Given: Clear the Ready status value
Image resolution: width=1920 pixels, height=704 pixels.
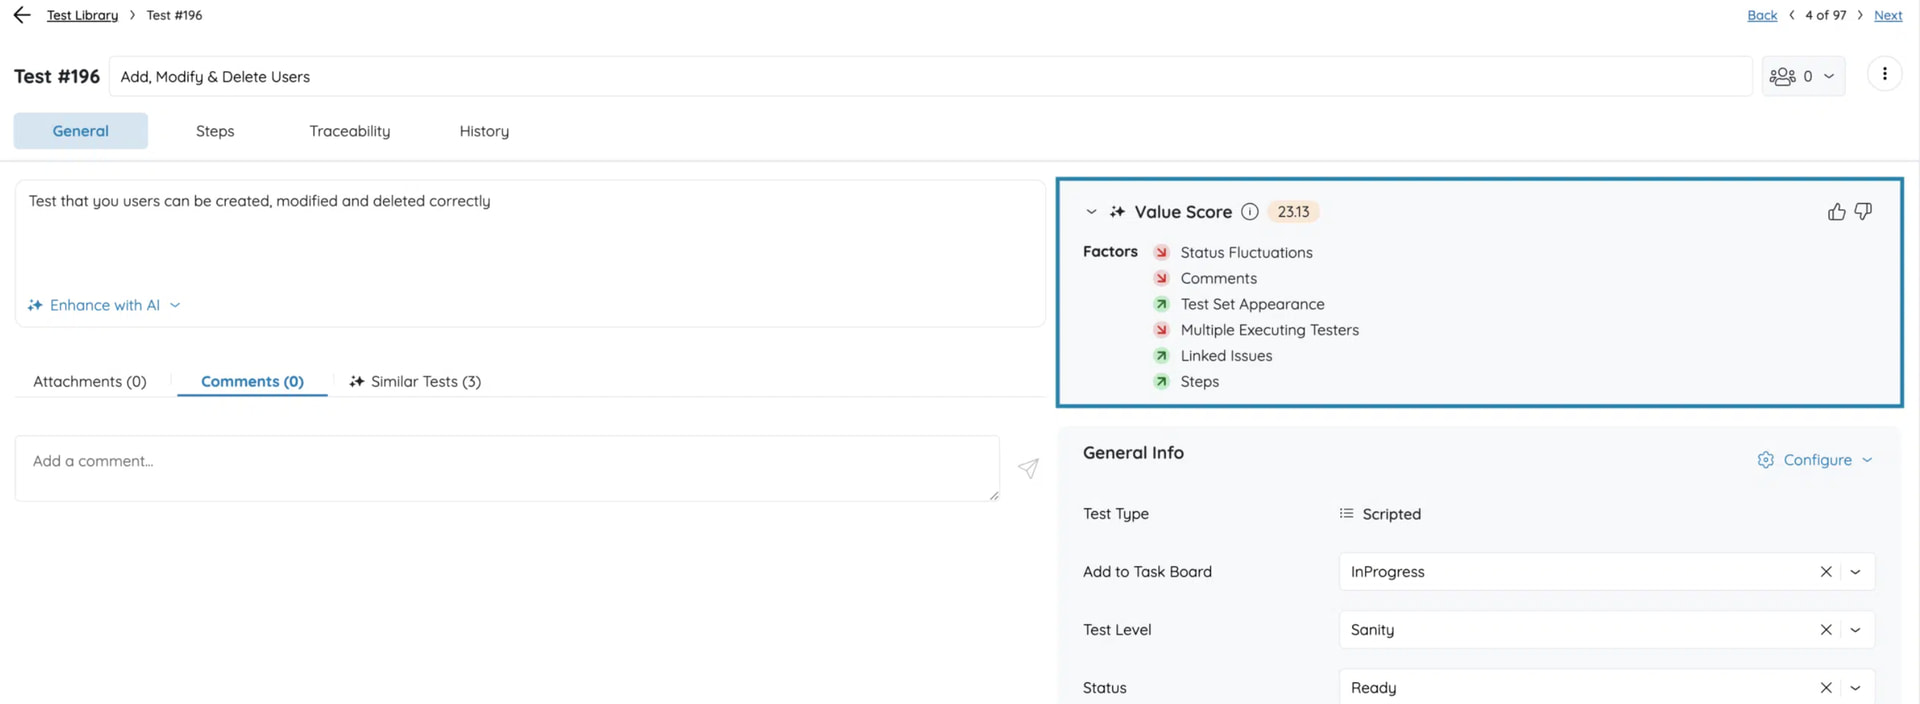Looking at the screenshot, I should pyautogui.click(x=1826, y=688).
